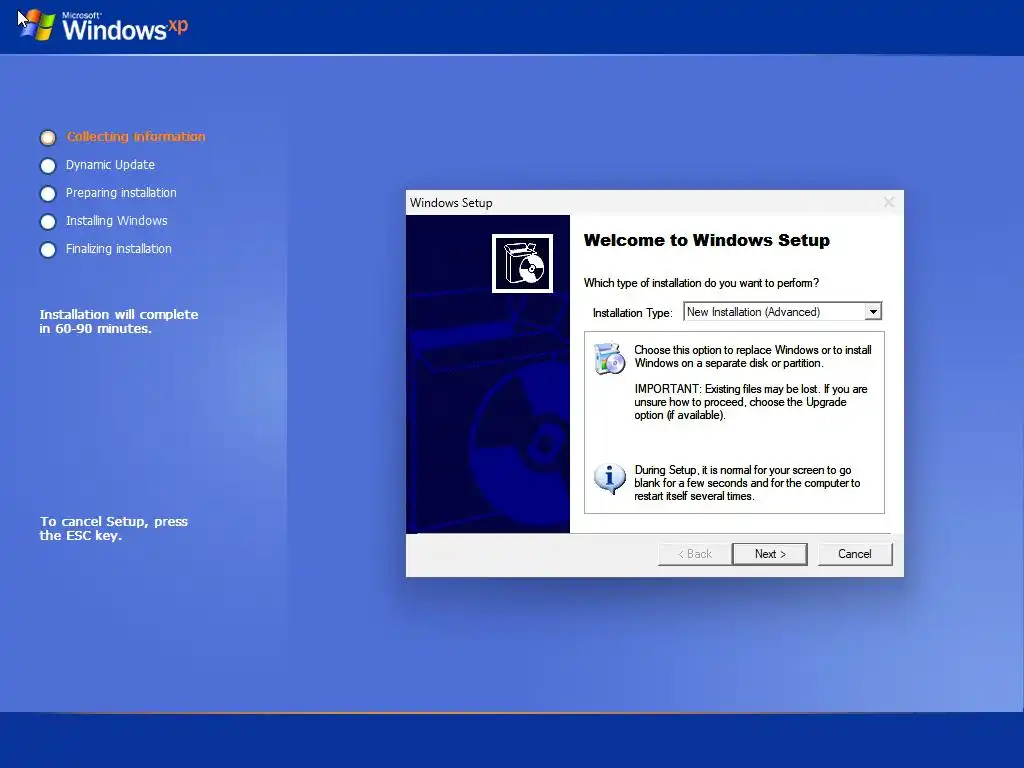Click the Windows XP wordmark in header

pyautogui.click(x=125, y=27)
